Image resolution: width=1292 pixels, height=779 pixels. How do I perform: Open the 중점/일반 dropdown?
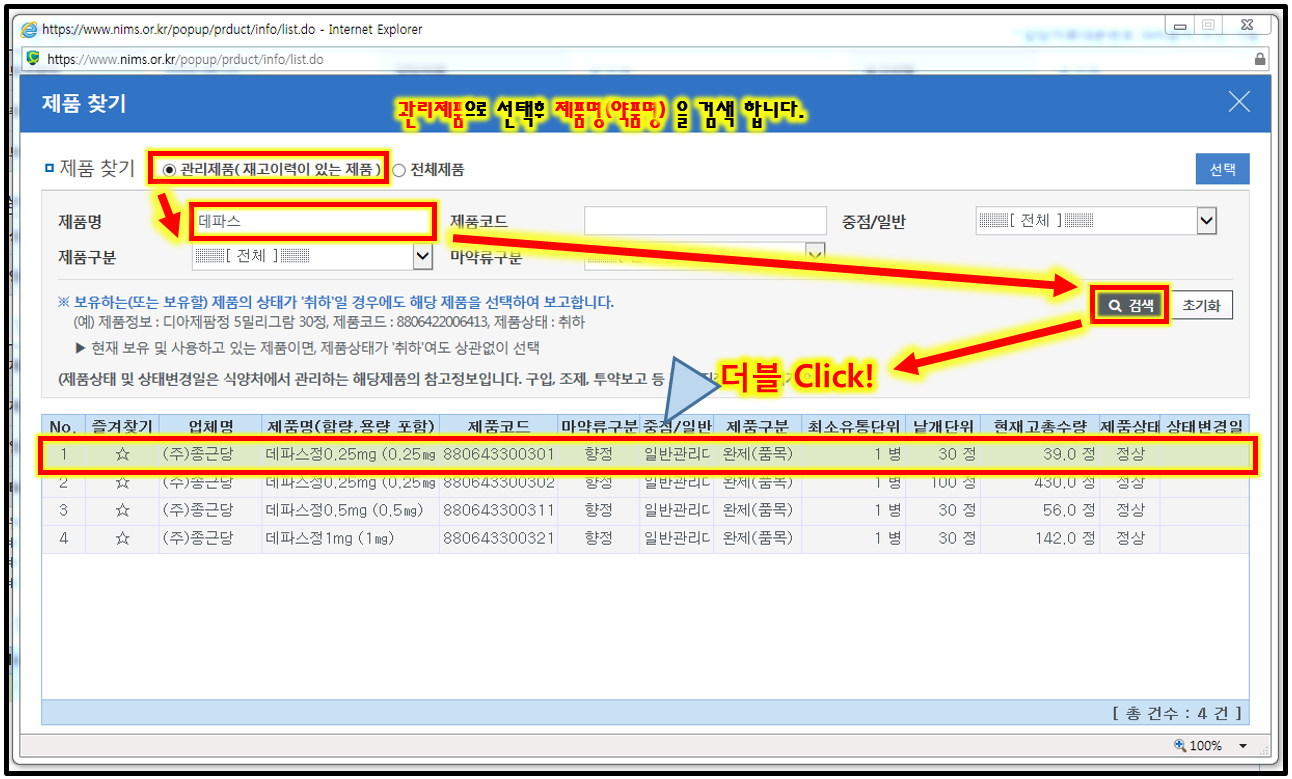[x=1206, y=221]
